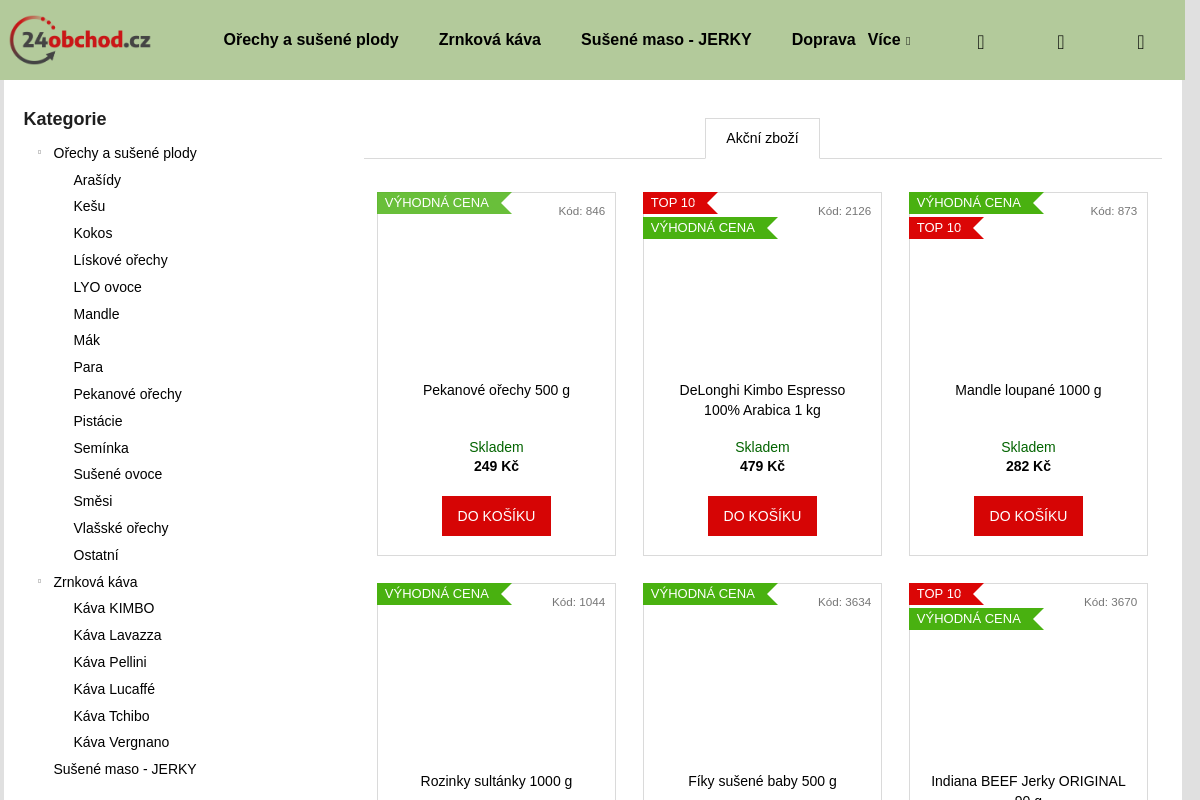Image resolution: width=1200 pixels, height=800 pixels.
Task: Open Káva Lavazza category
Action: click(x=117, y=635)
